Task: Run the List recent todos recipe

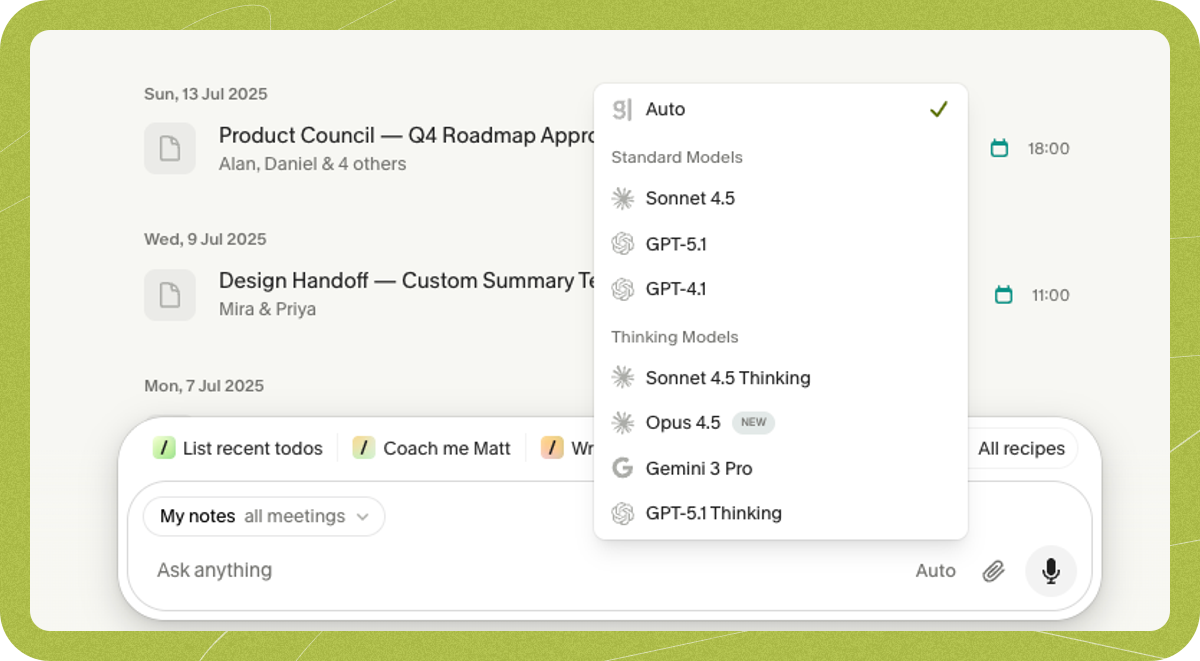Action: [238, 448]
